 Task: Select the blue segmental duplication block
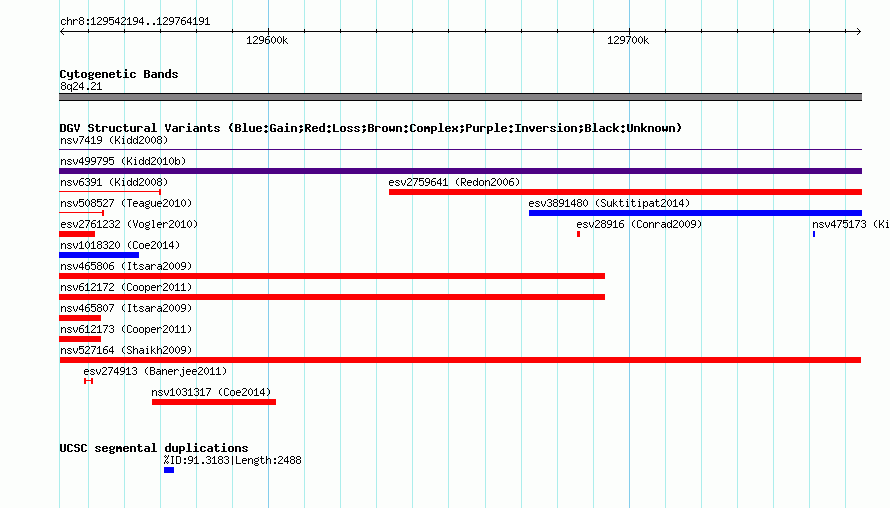(169, 470)
